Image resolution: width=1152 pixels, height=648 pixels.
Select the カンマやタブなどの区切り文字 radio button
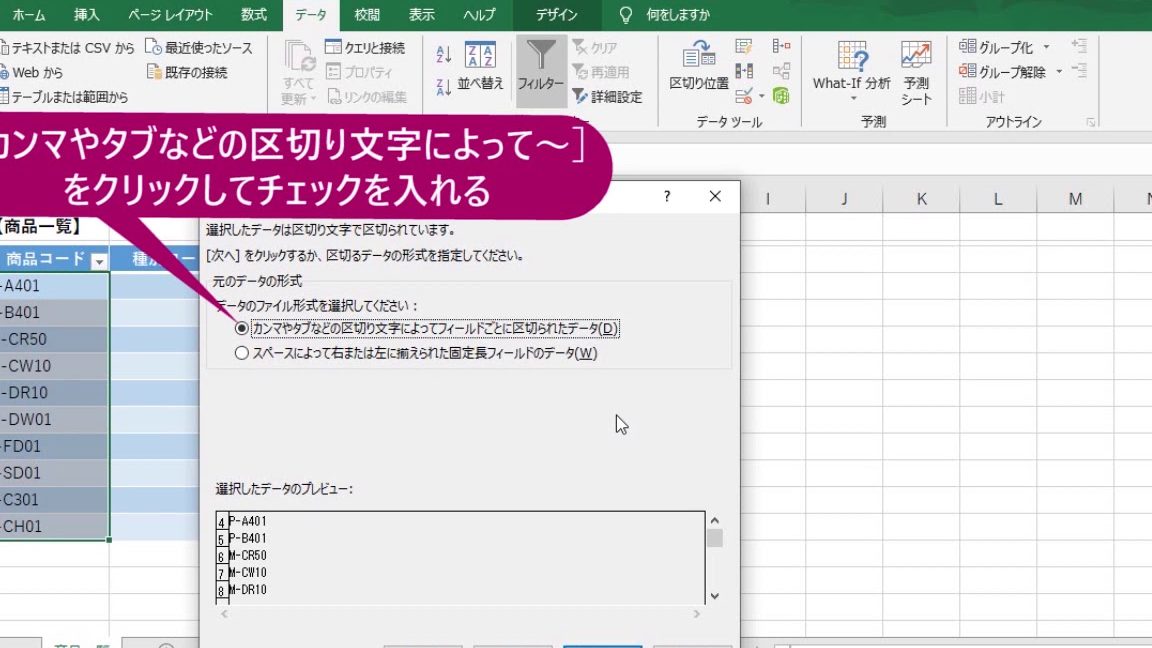click(241, 328)
